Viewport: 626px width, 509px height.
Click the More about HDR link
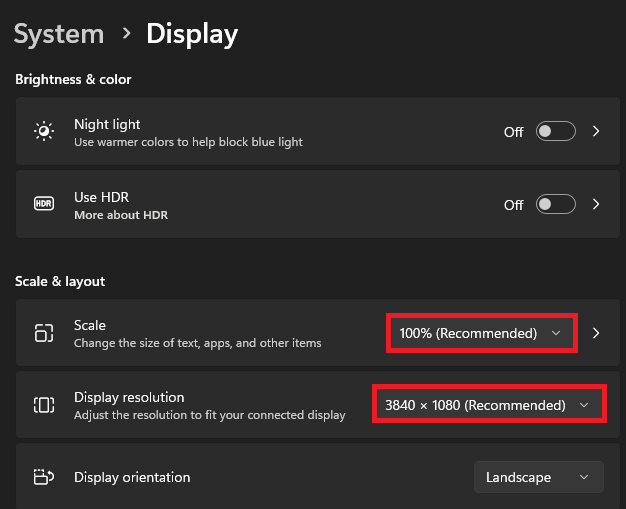(x=121, y=215)
